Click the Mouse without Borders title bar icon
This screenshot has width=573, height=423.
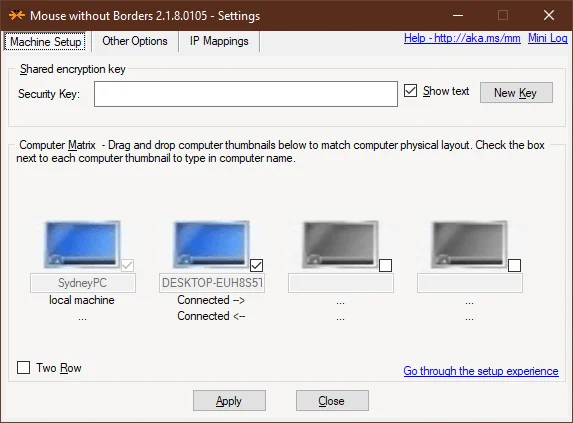tap(17, 15)
